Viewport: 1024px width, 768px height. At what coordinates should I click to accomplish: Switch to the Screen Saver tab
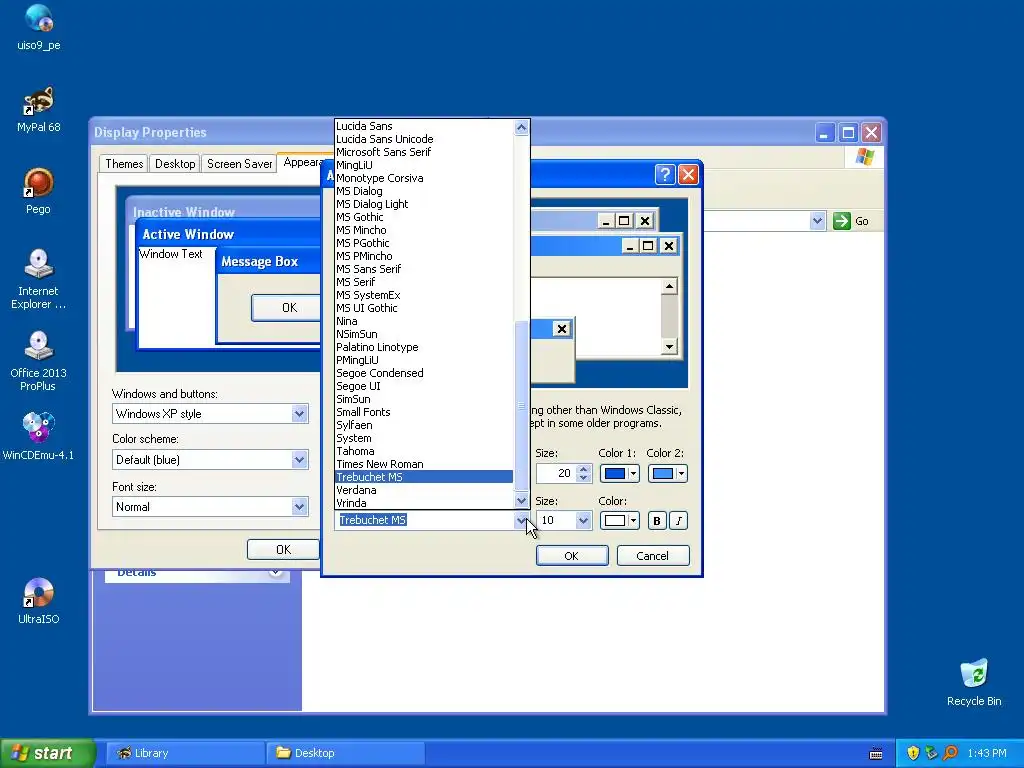(x=239, y=164)
